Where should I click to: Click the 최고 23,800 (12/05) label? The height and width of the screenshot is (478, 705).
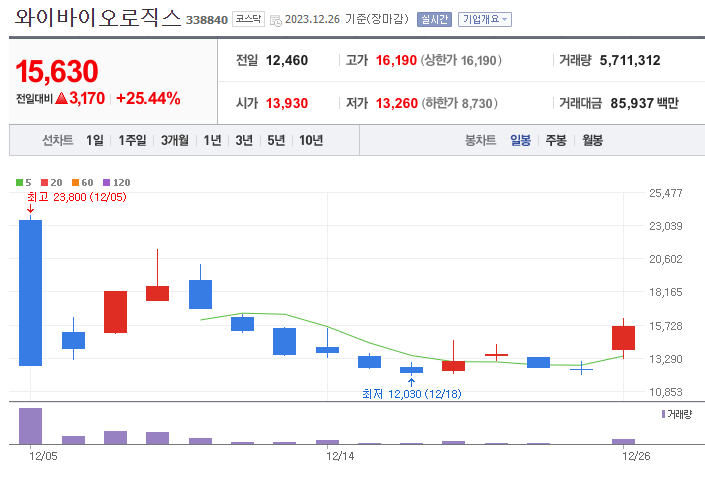(x=77, y=197)
